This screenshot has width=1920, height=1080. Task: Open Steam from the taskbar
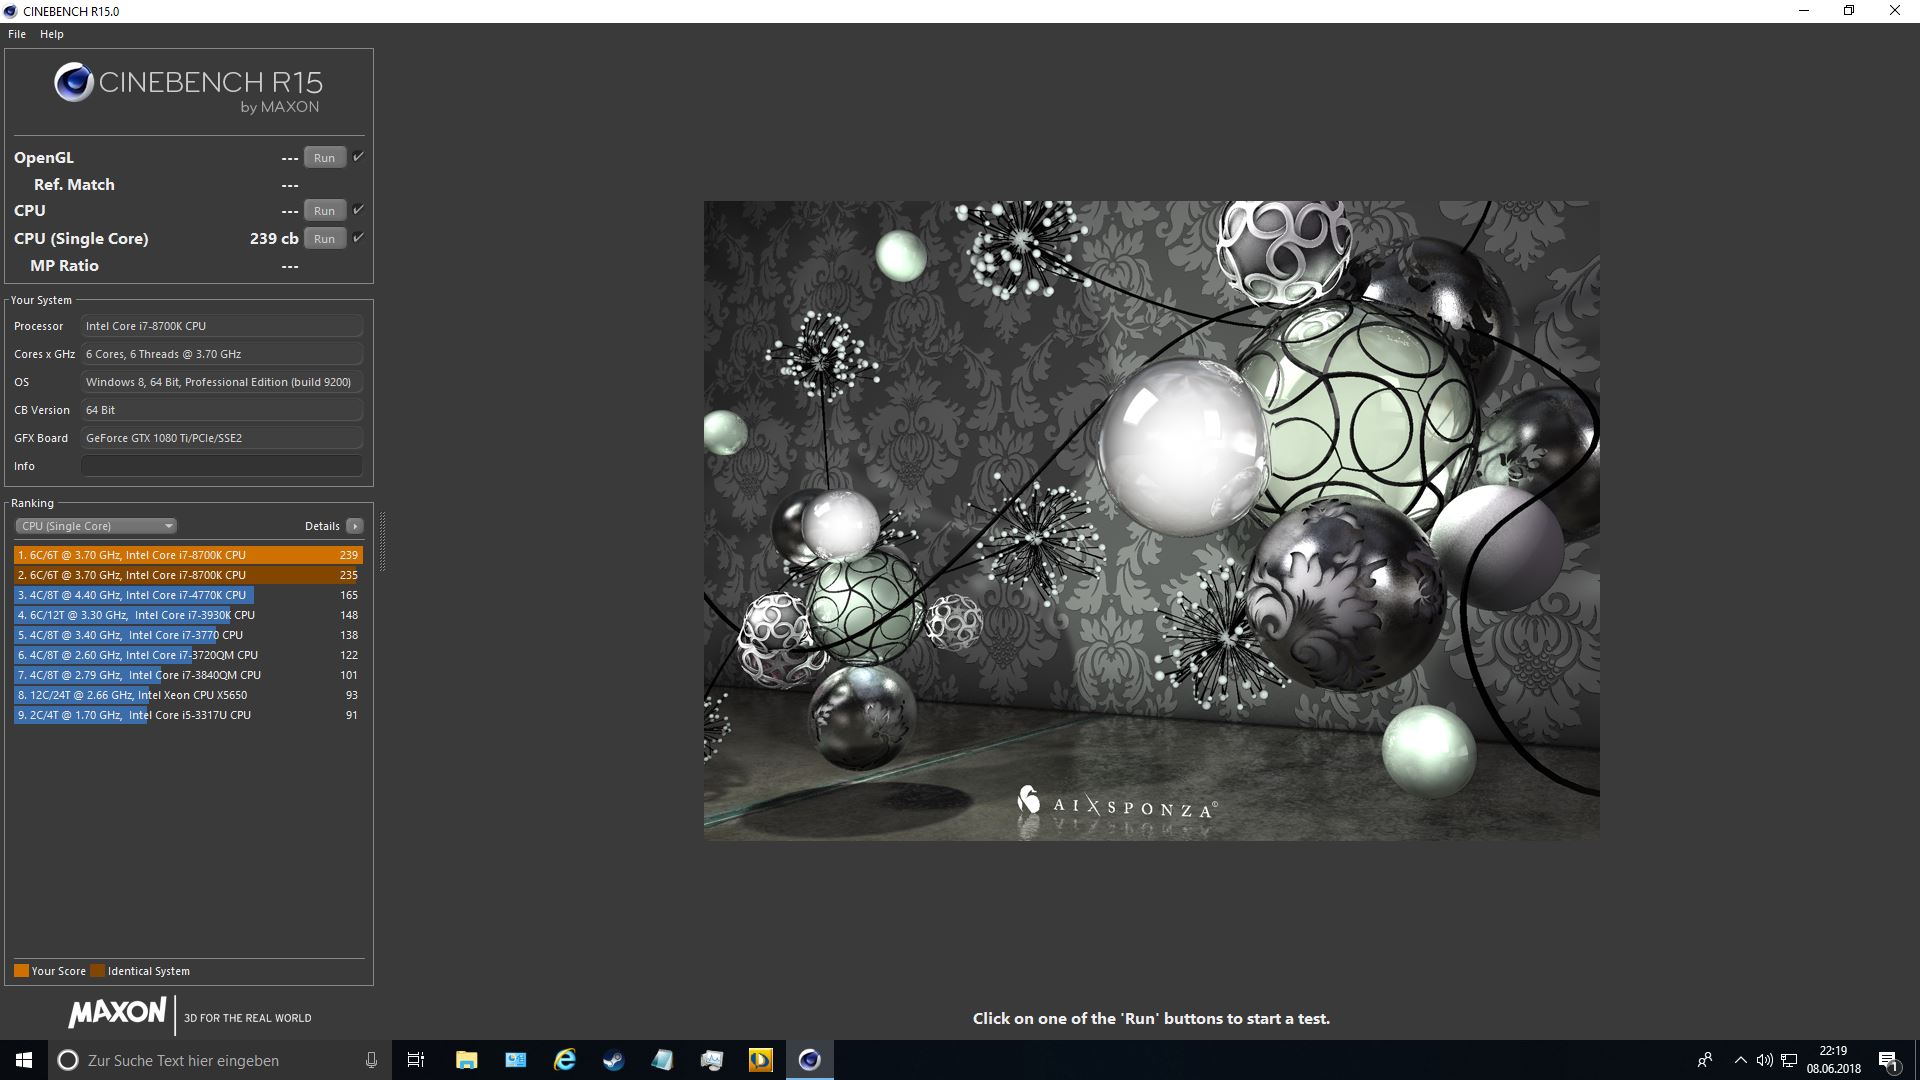[613, 1060]
